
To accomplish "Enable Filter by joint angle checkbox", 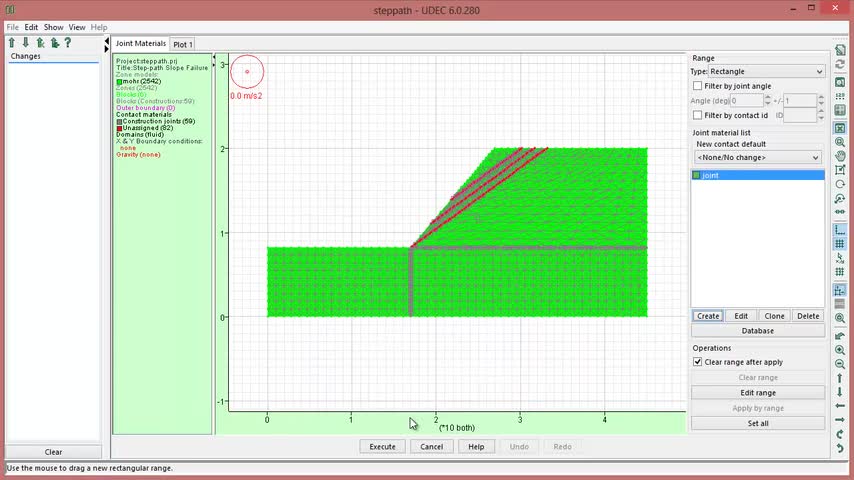I will [697, 86].
